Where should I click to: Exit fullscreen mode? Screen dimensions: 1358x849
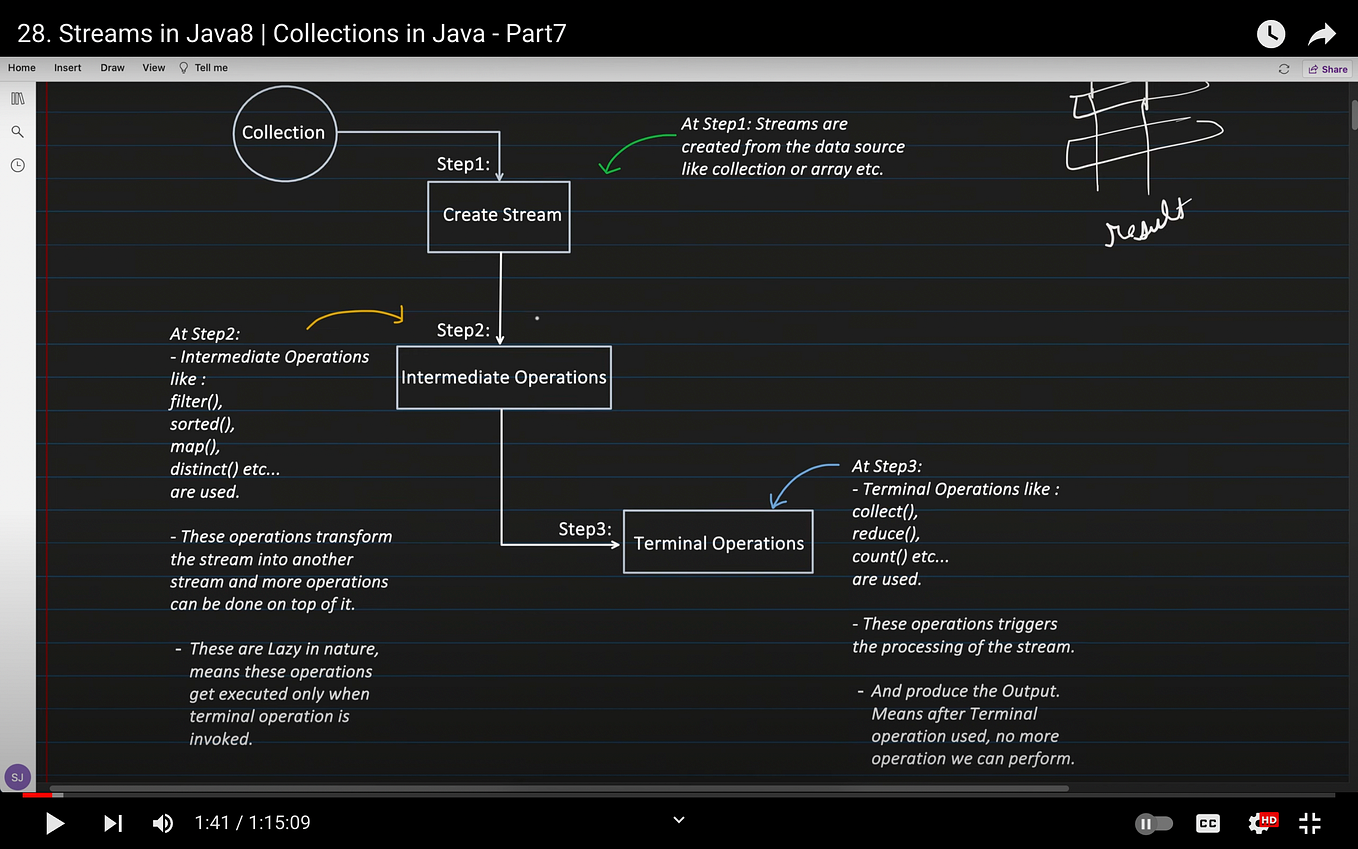coord(1310,822)
